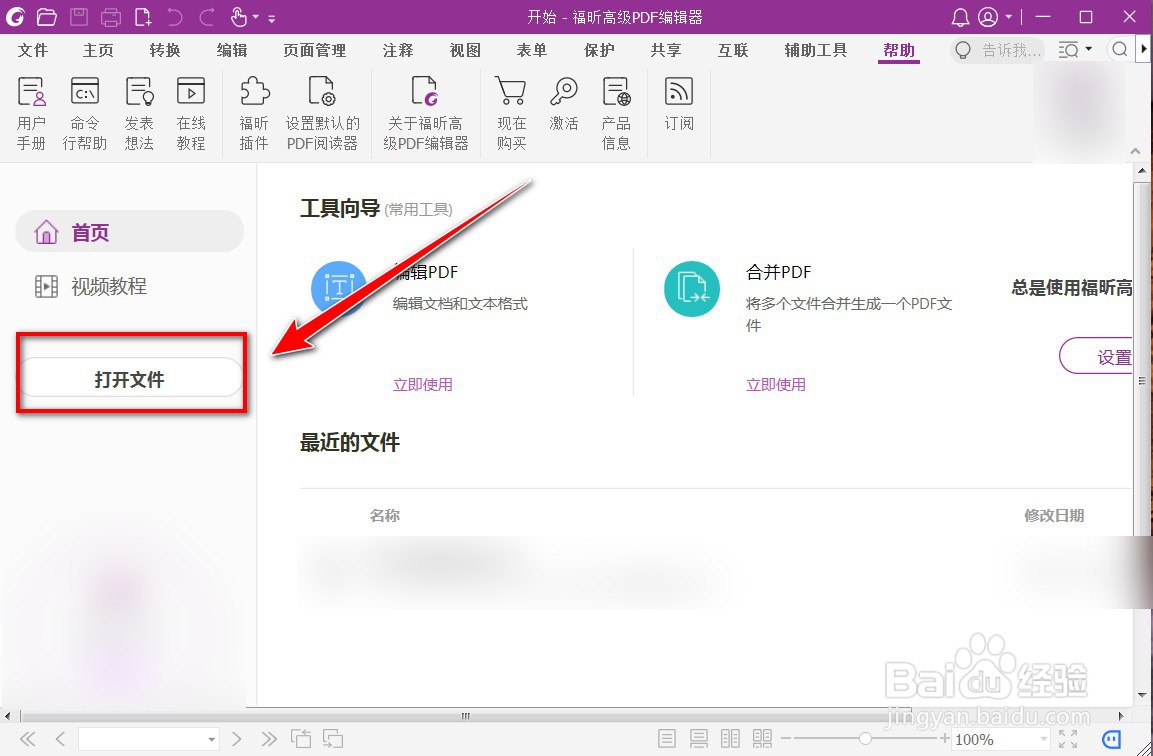Click the 设置 button
This screenshot has width=1153, height=756.
click(x=1097, y=357)
